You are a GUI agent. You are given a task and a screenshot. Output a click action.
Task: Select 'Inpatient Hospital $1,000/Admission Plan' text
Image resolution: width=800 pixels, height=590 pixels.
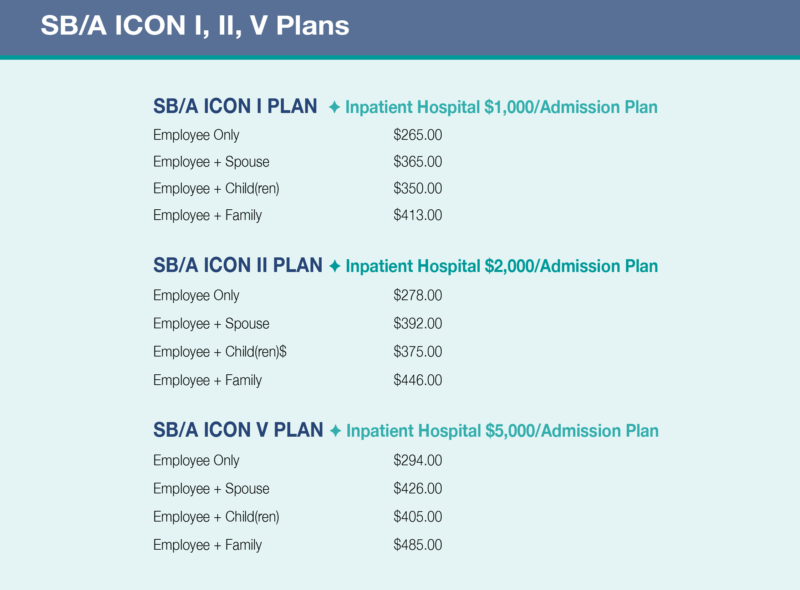(x=501, y=107)
